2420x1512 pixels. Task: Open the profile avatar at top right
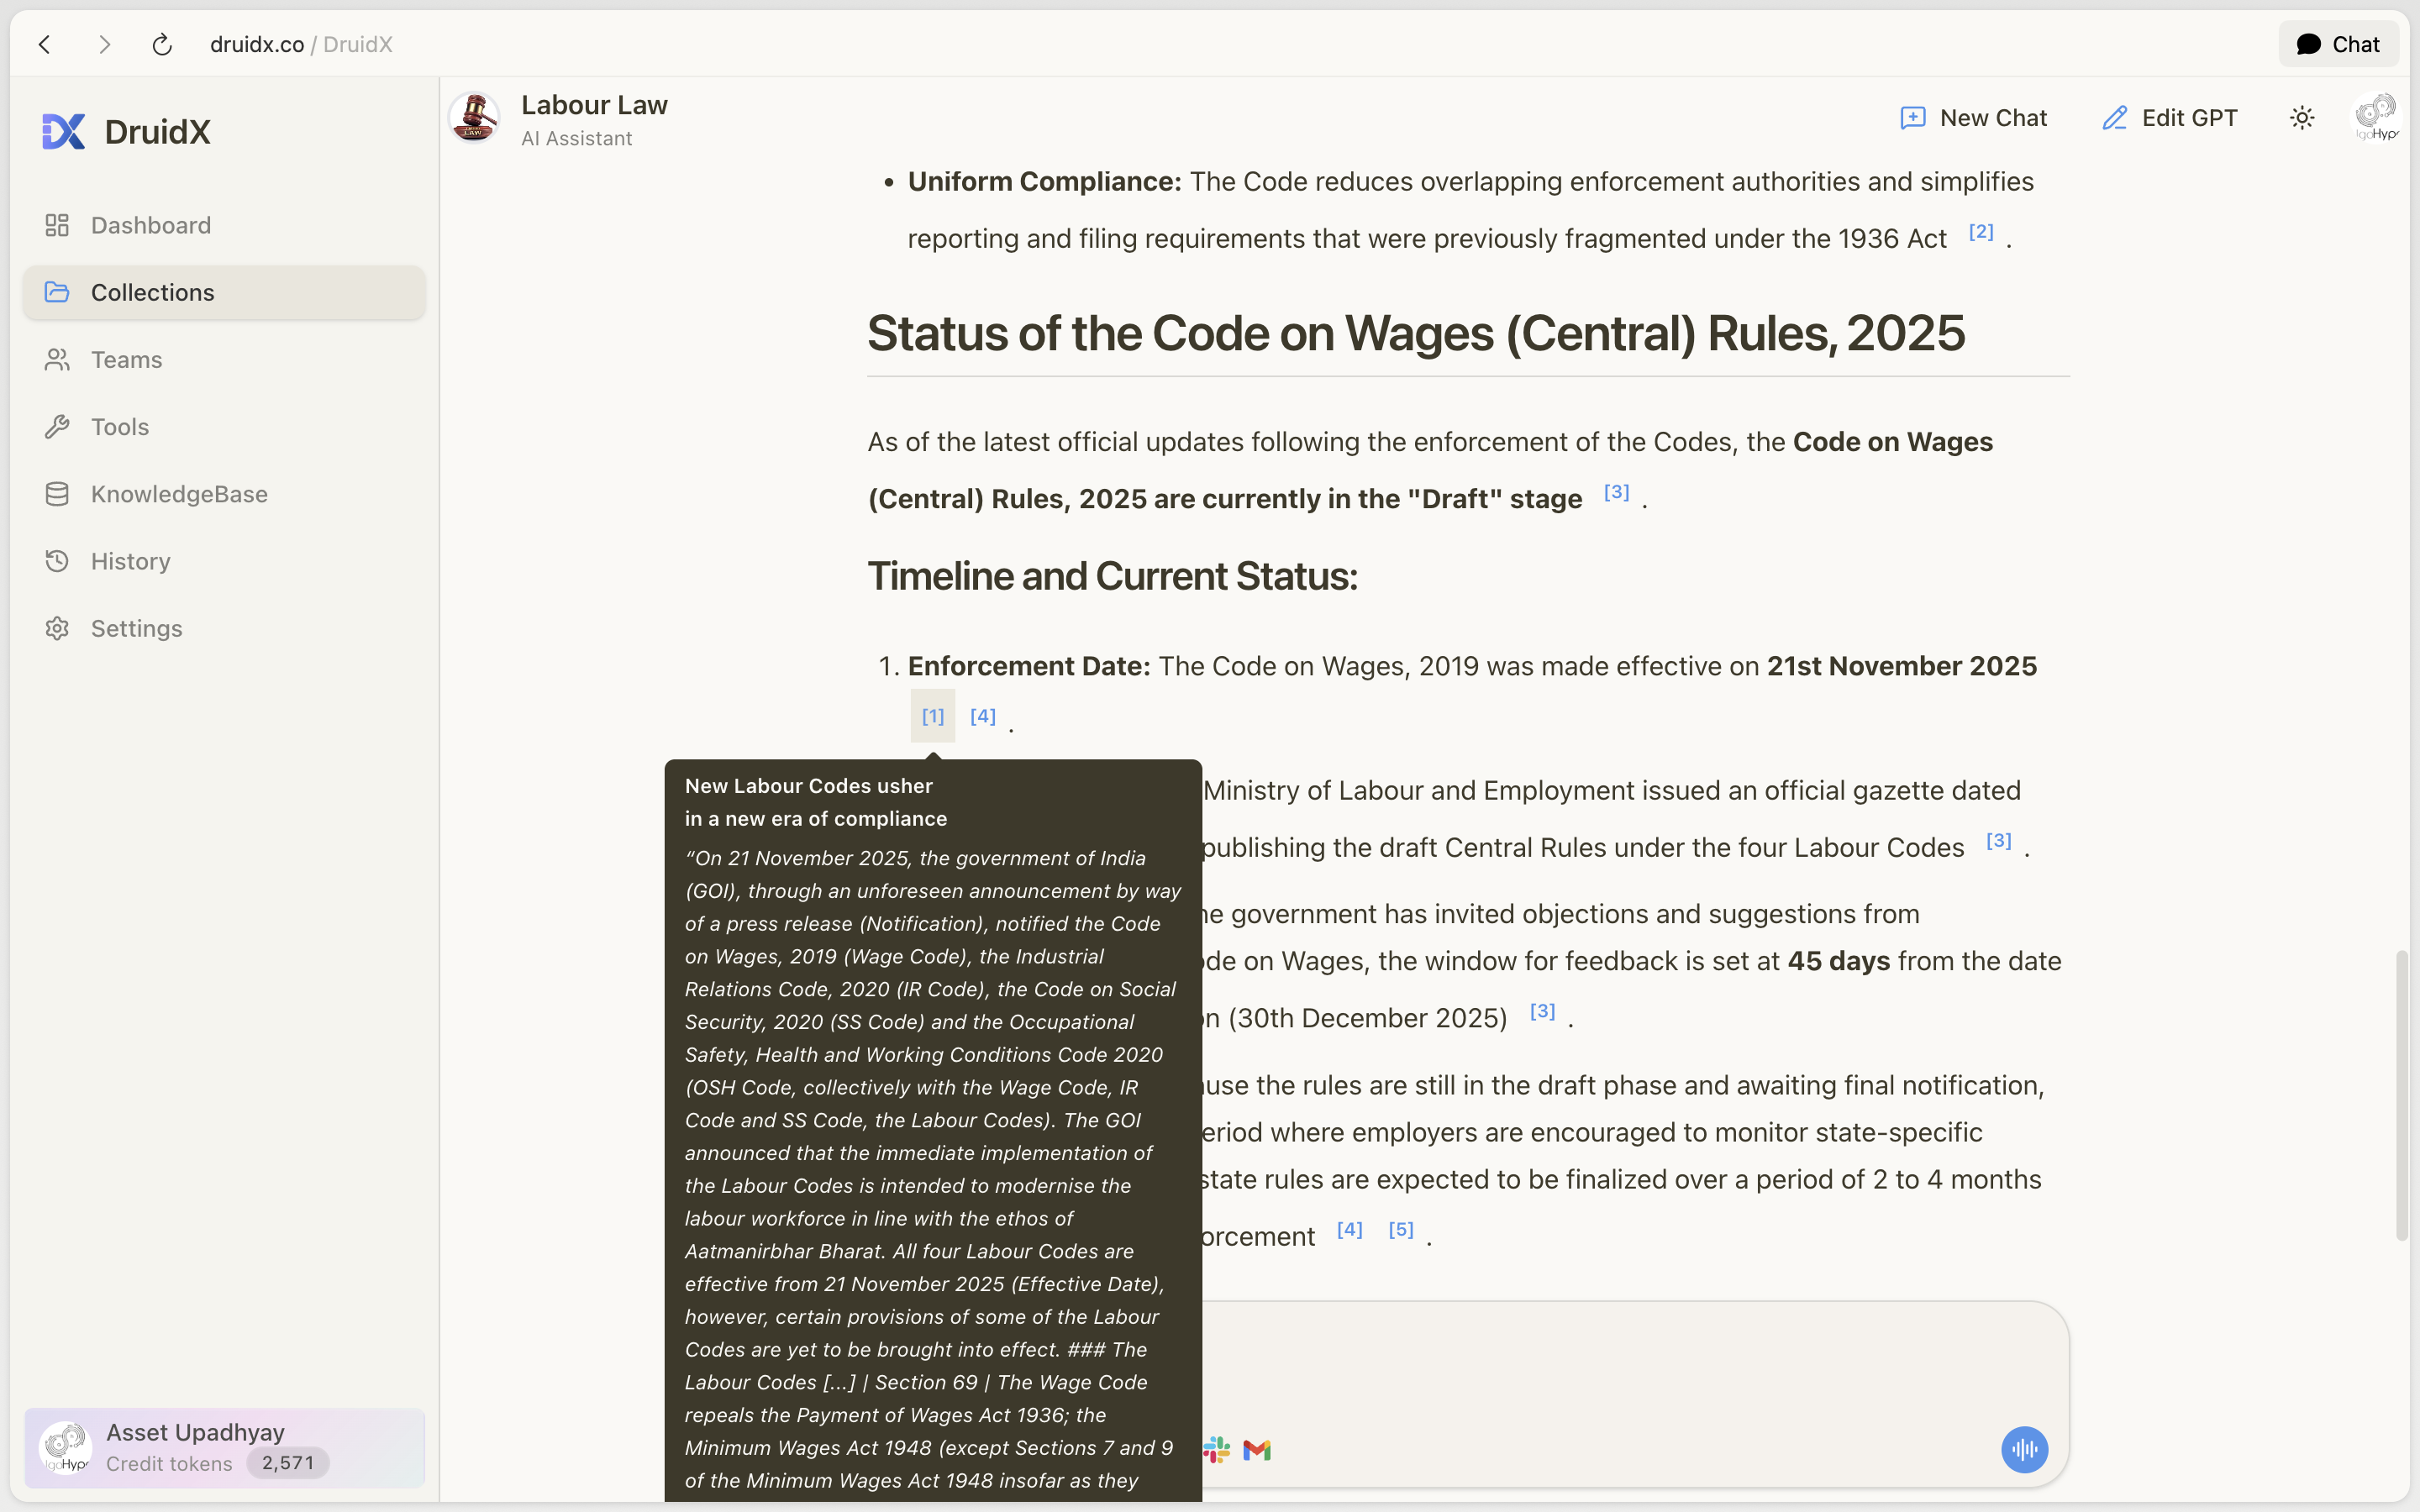click(2378, 118)
